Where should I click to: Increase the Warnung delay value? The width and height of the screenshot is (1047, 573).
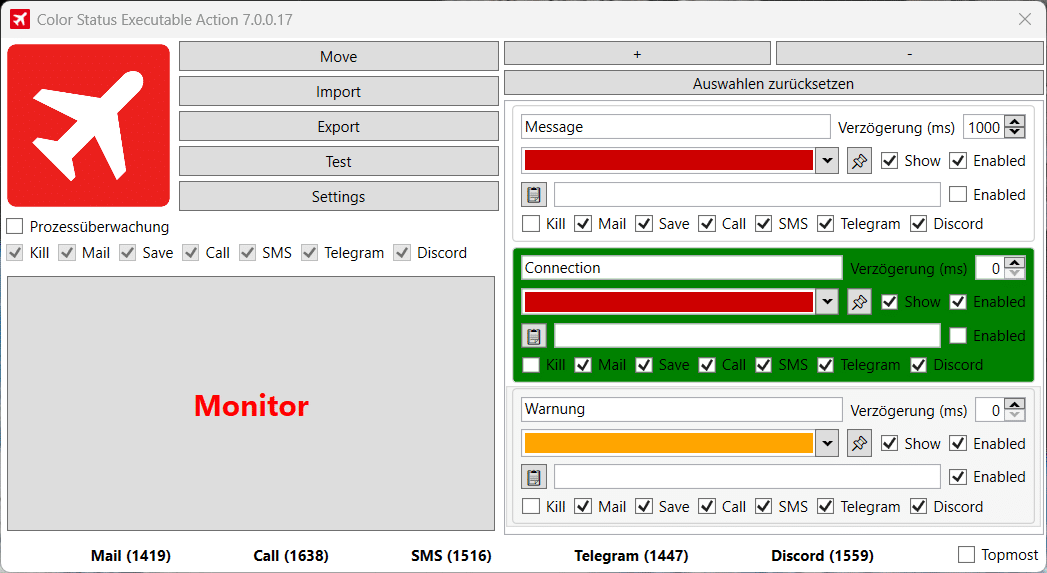[x=1015, y=404]
